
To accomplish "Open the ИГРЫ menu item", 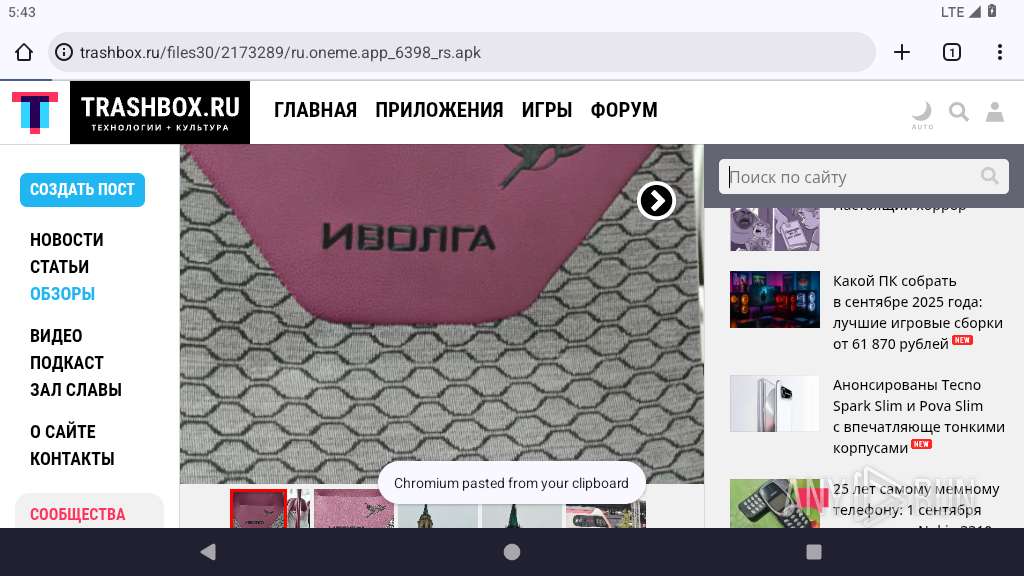I will 547,110.
